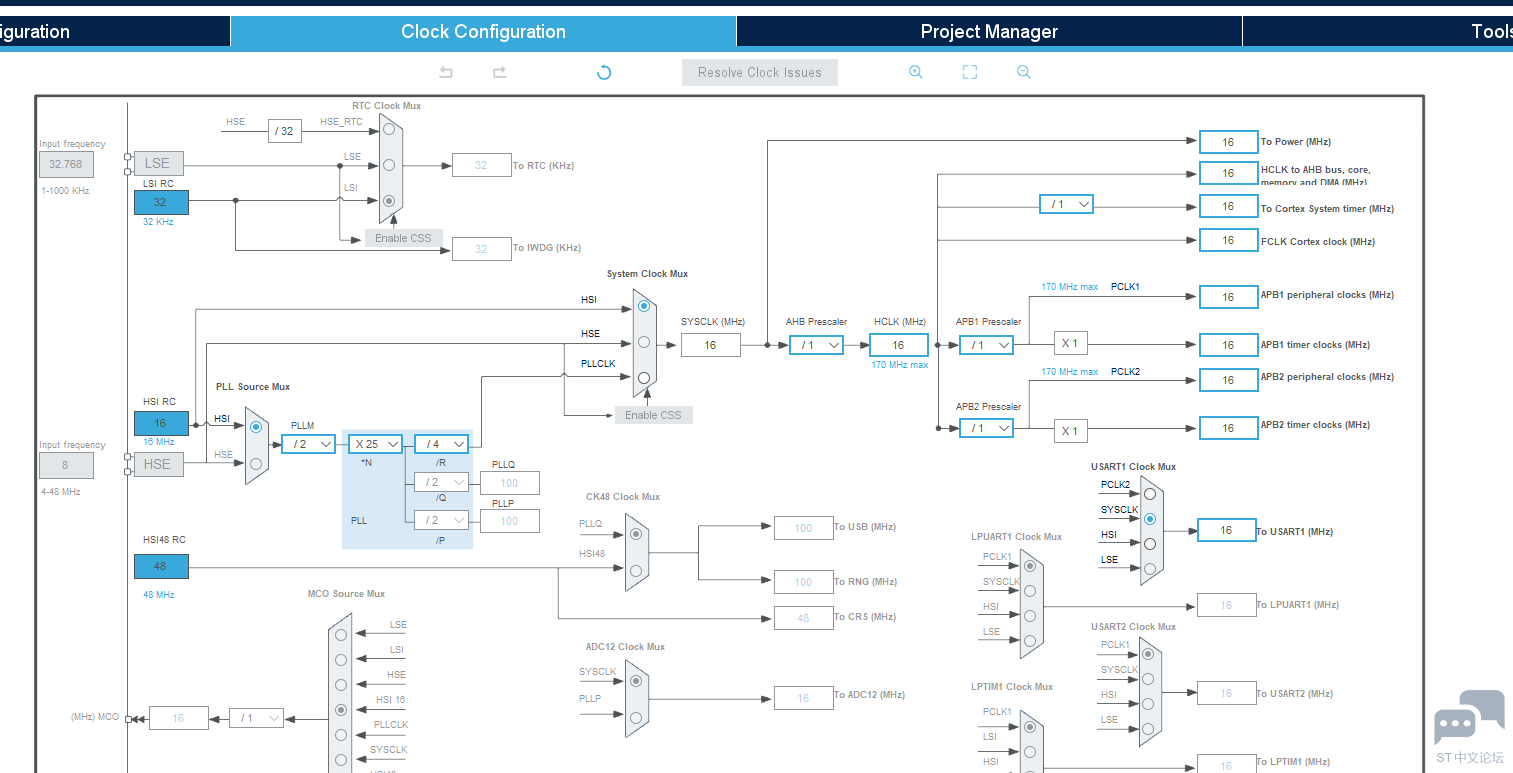This screenshot has height=773, width=1513.
Task: Select LSE in USART1 Clock Mux
Action: [x=1150, y=569]
